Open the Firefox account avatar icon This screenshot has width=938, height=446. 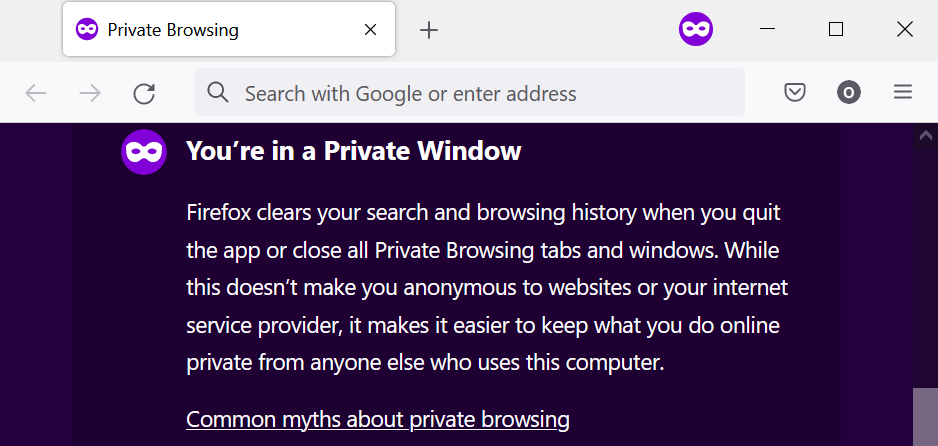[849, 93]
